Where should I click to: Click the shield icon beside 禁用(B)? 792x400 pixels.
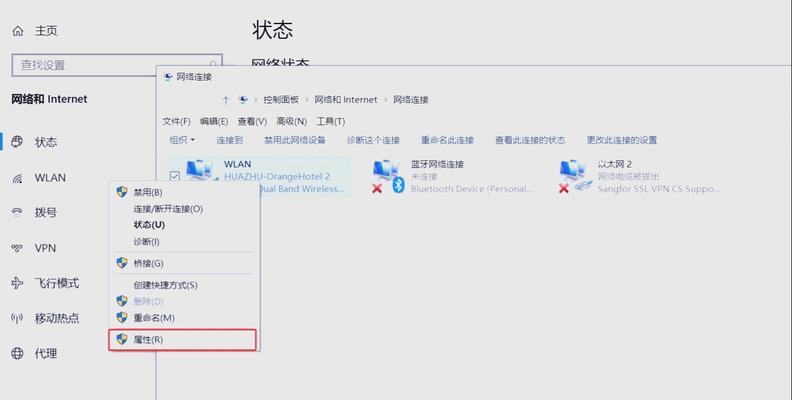(122, 192)
